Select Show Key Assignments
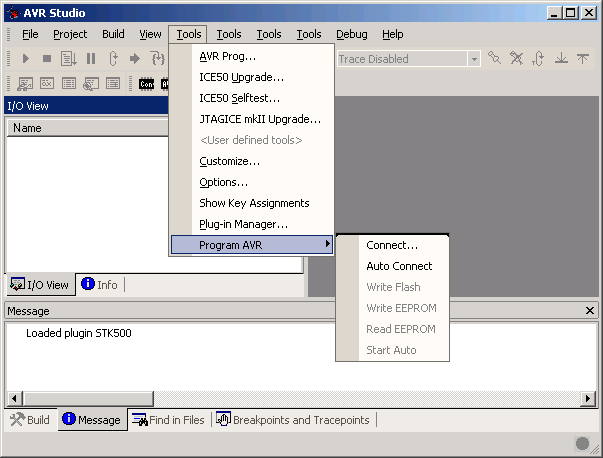Image resolution: width=603 pixels, height=458 pixels. [x=252, y=203]
